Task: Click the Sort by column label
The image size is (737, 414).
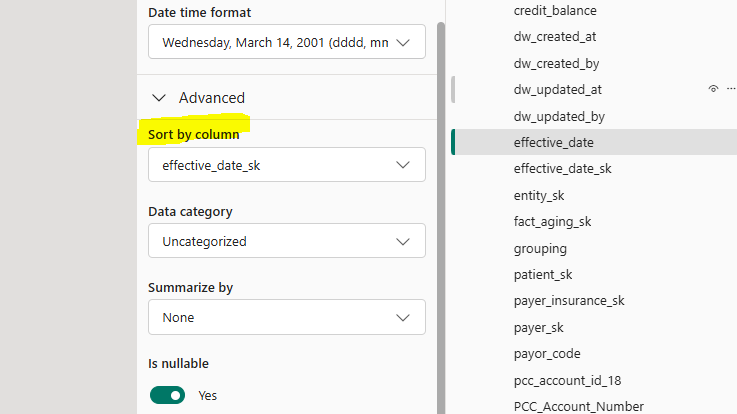Action: coord(194,134)
